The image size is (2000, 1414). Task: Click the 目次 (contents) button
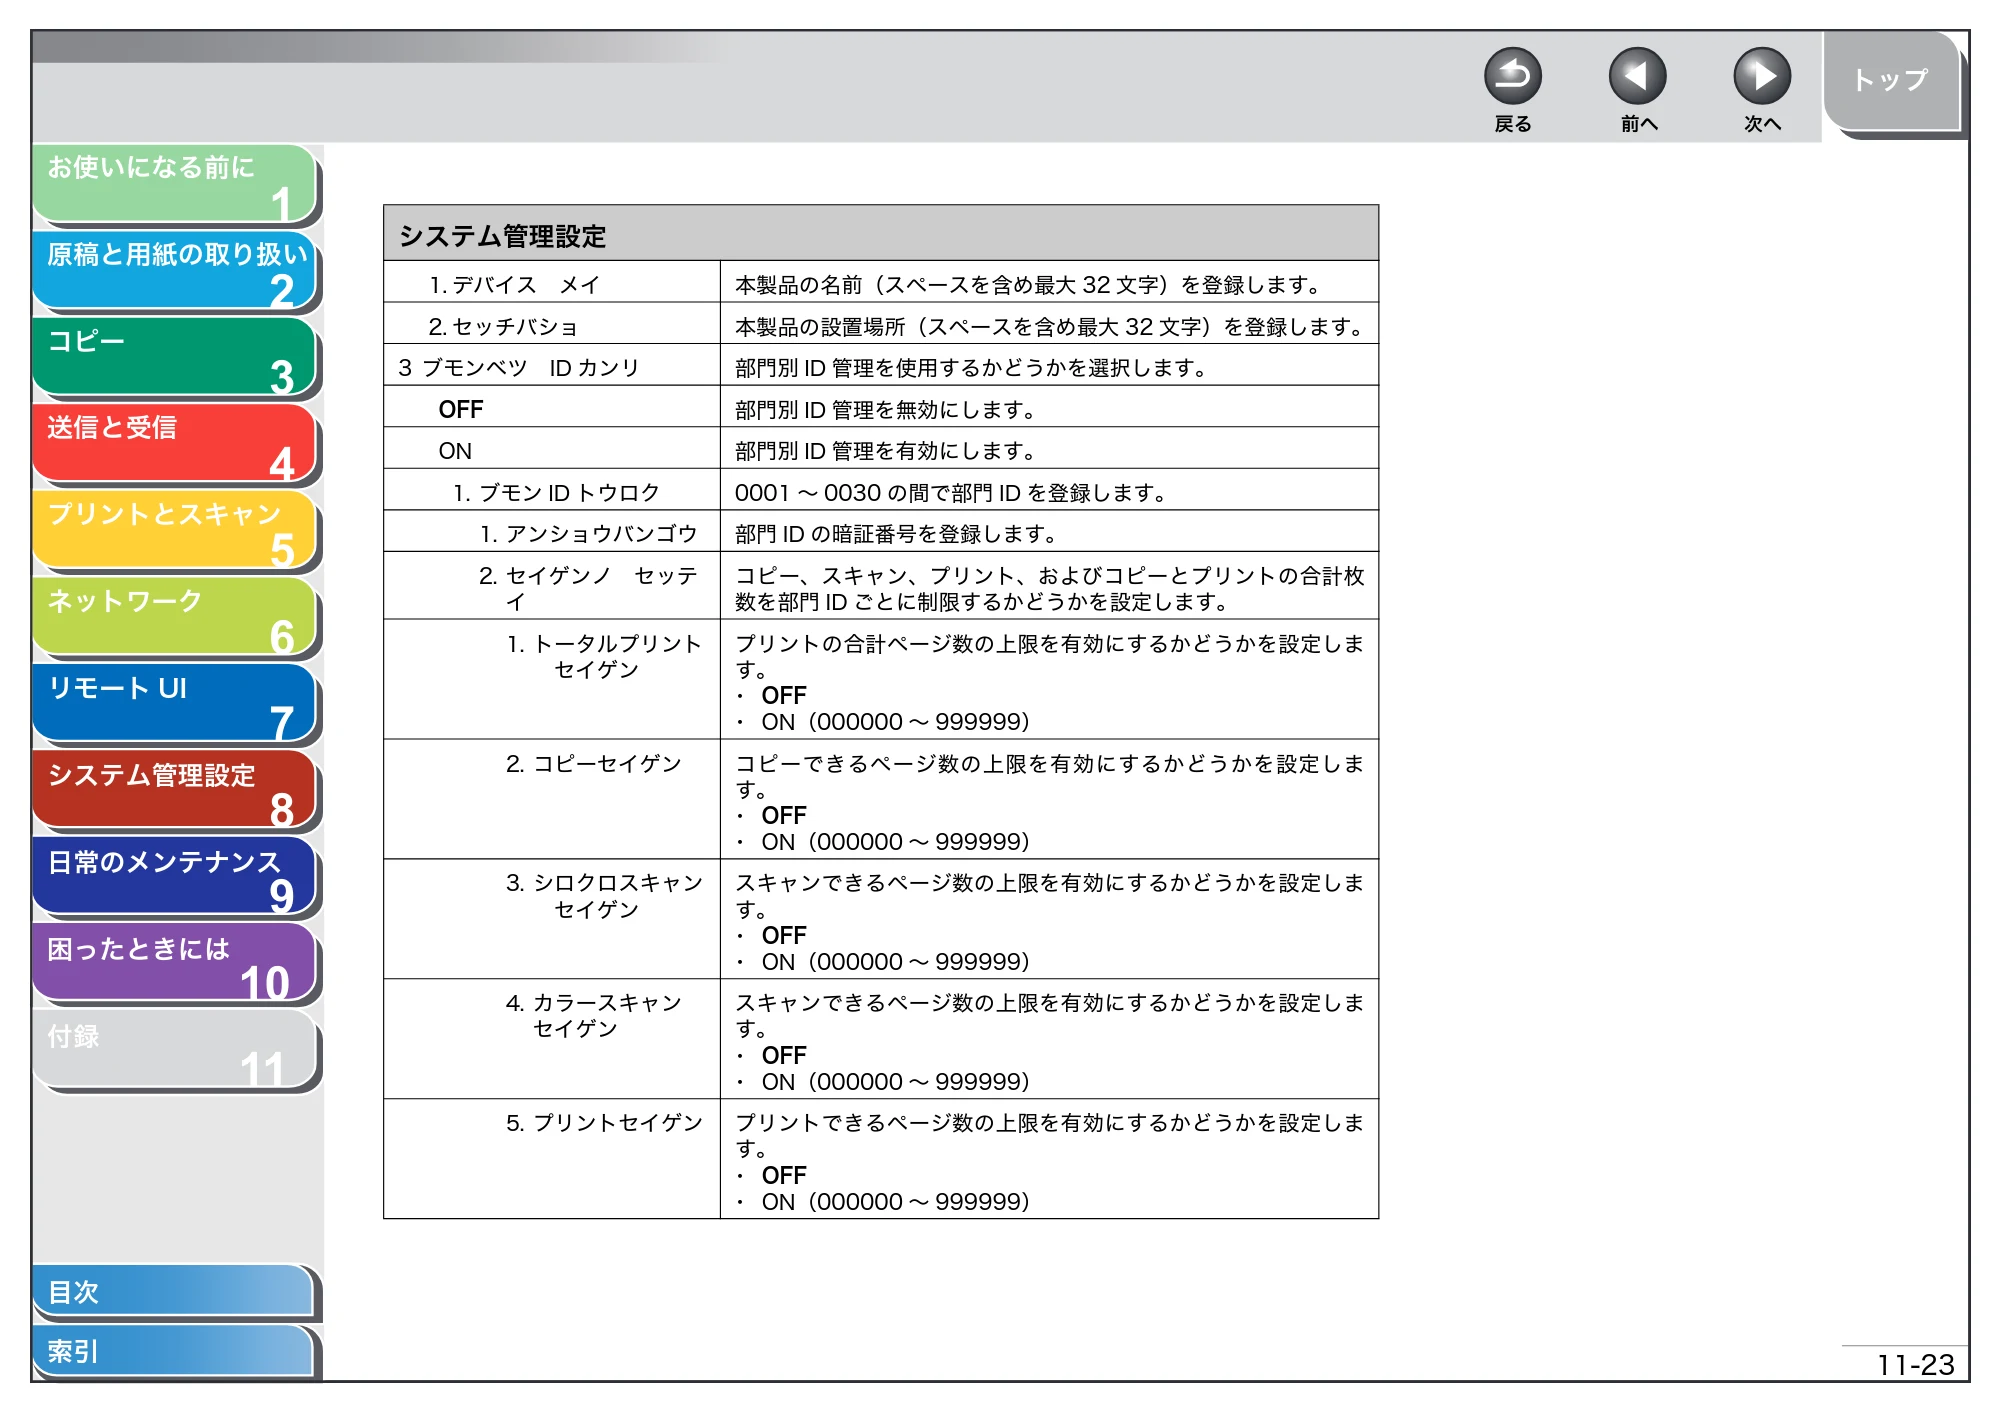click(x=173, y=1291)
